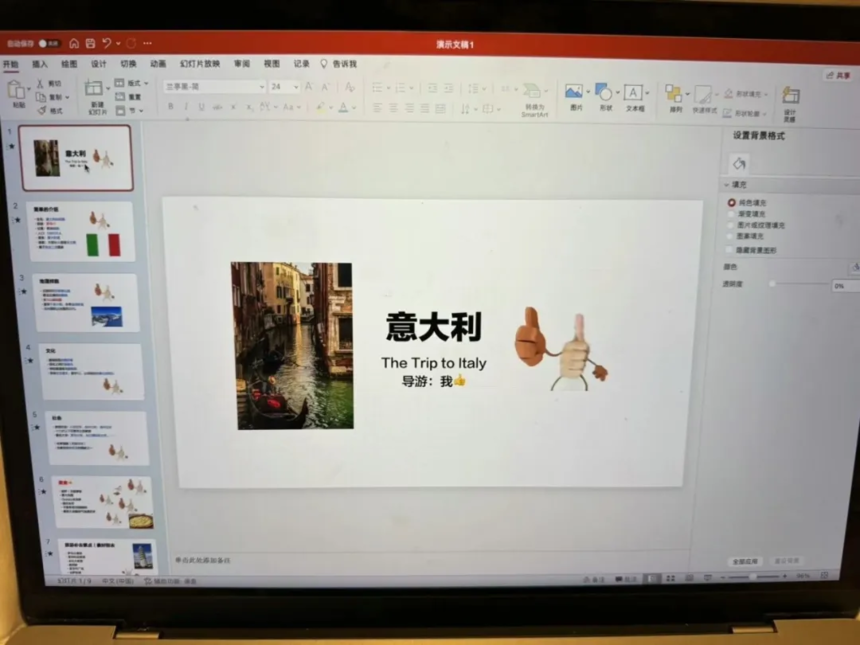
Task: Click the Text Box icon
Action: coord(633,92)
